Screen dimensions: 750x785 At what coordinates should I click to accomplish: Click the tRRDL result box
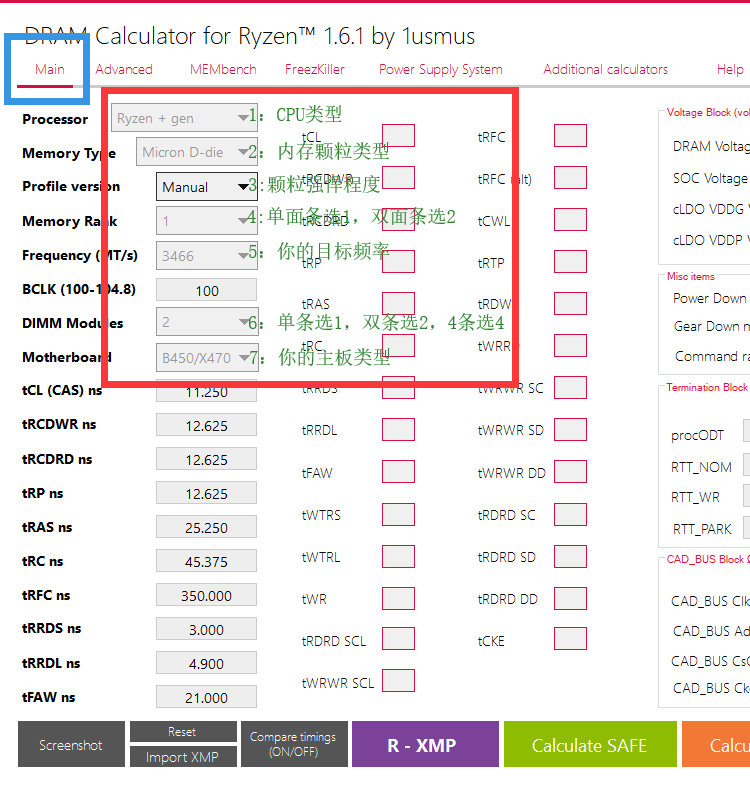398,430
